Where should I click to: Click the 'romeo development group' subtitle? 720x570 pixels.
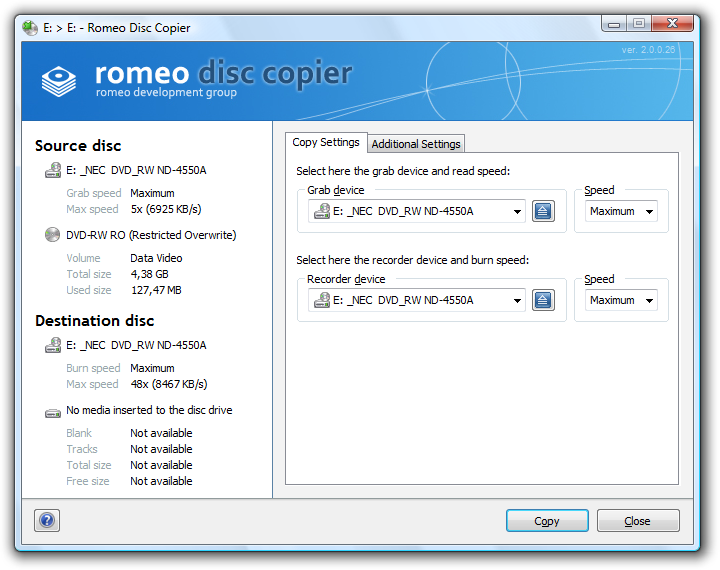click(166, 92)
